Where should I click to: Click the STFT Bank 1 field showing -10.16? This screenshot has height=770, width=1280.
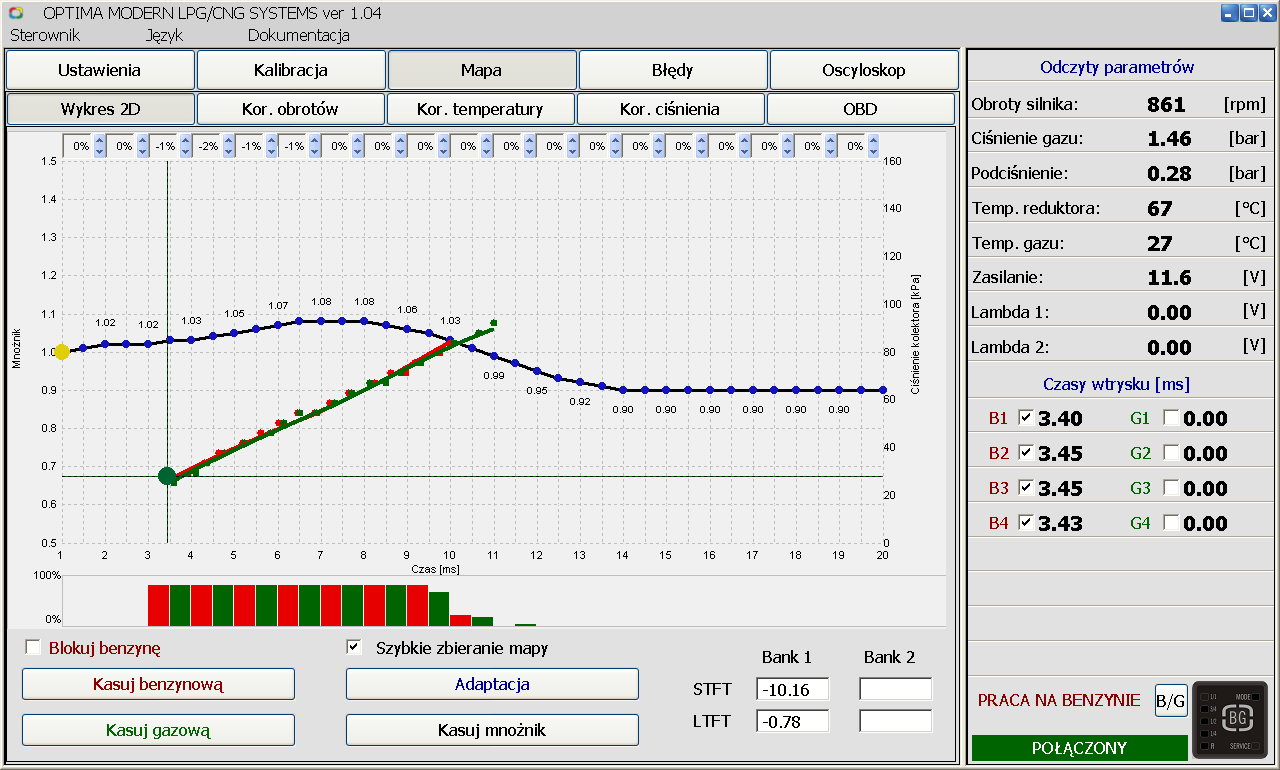click(x=793, y=689)
